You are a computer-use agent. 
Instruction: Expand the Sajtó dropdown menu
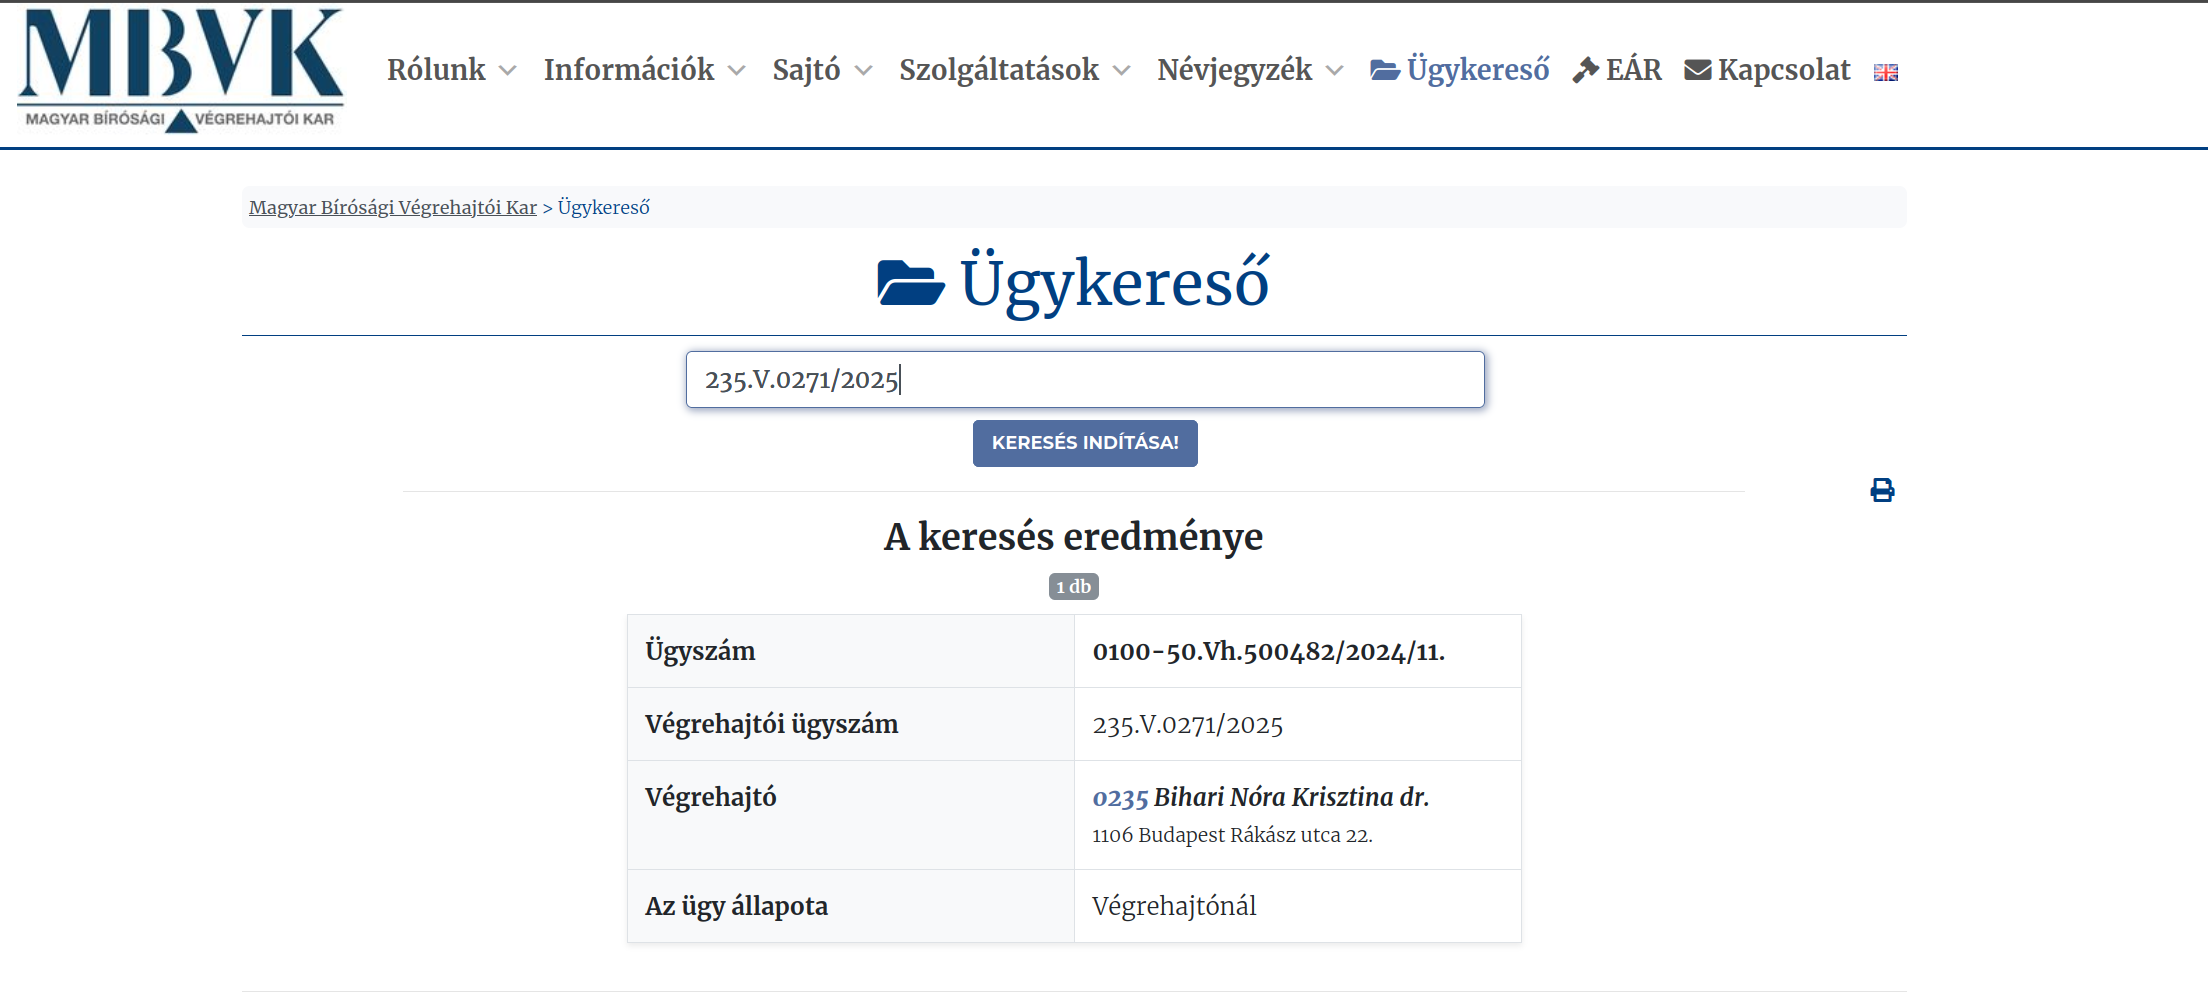821,70
